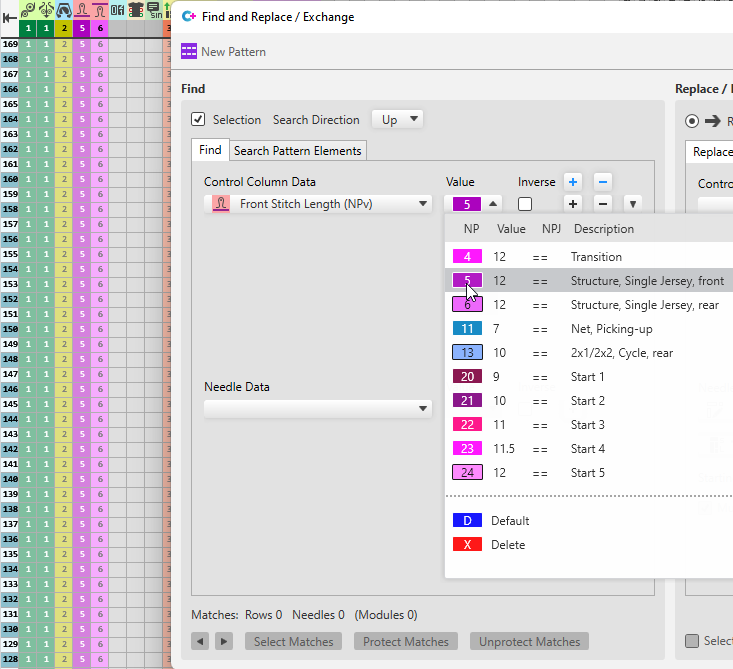Pick the blue D Default swatch
Viewport: 733px width, 669px height.
coord(467,521)
